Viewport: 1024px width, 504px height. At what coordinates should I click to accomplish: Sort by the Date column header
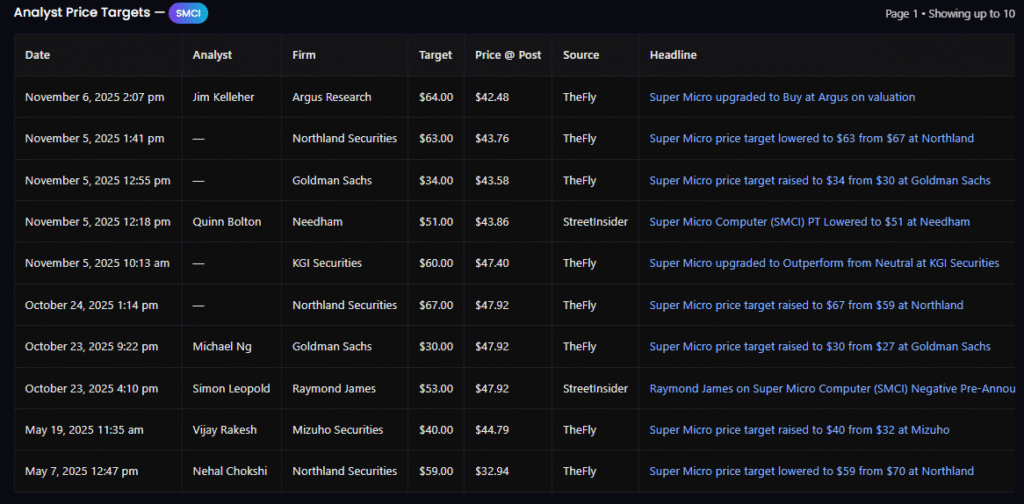[37, 55]
